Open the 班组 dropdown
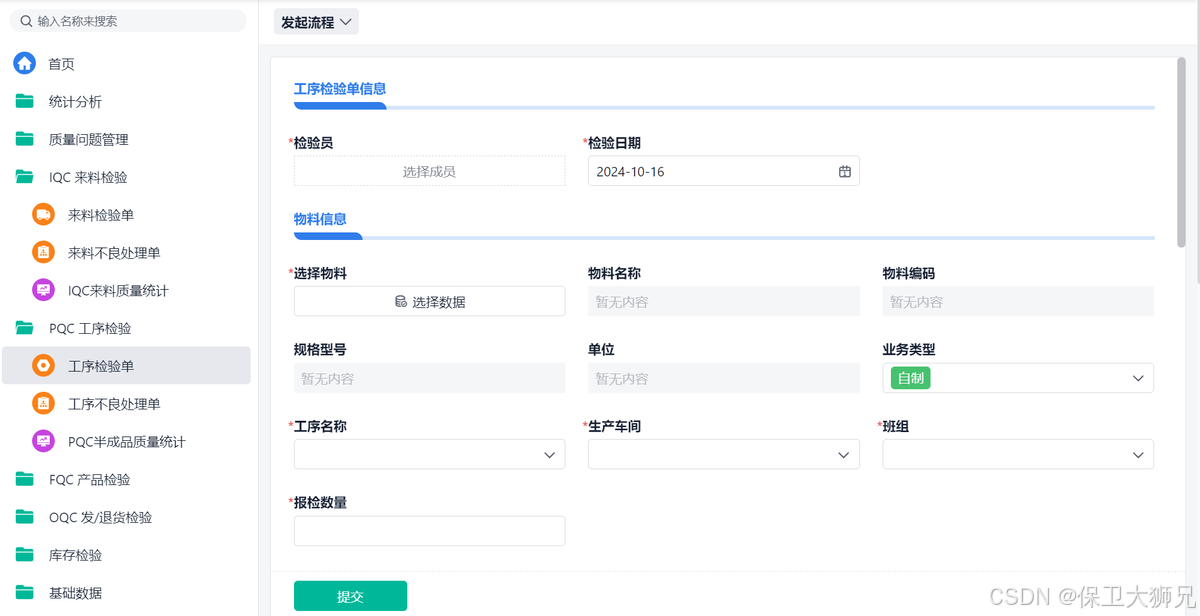Image resolution: width=1200 pixels, height=616 pixels. pos(1018,455)
